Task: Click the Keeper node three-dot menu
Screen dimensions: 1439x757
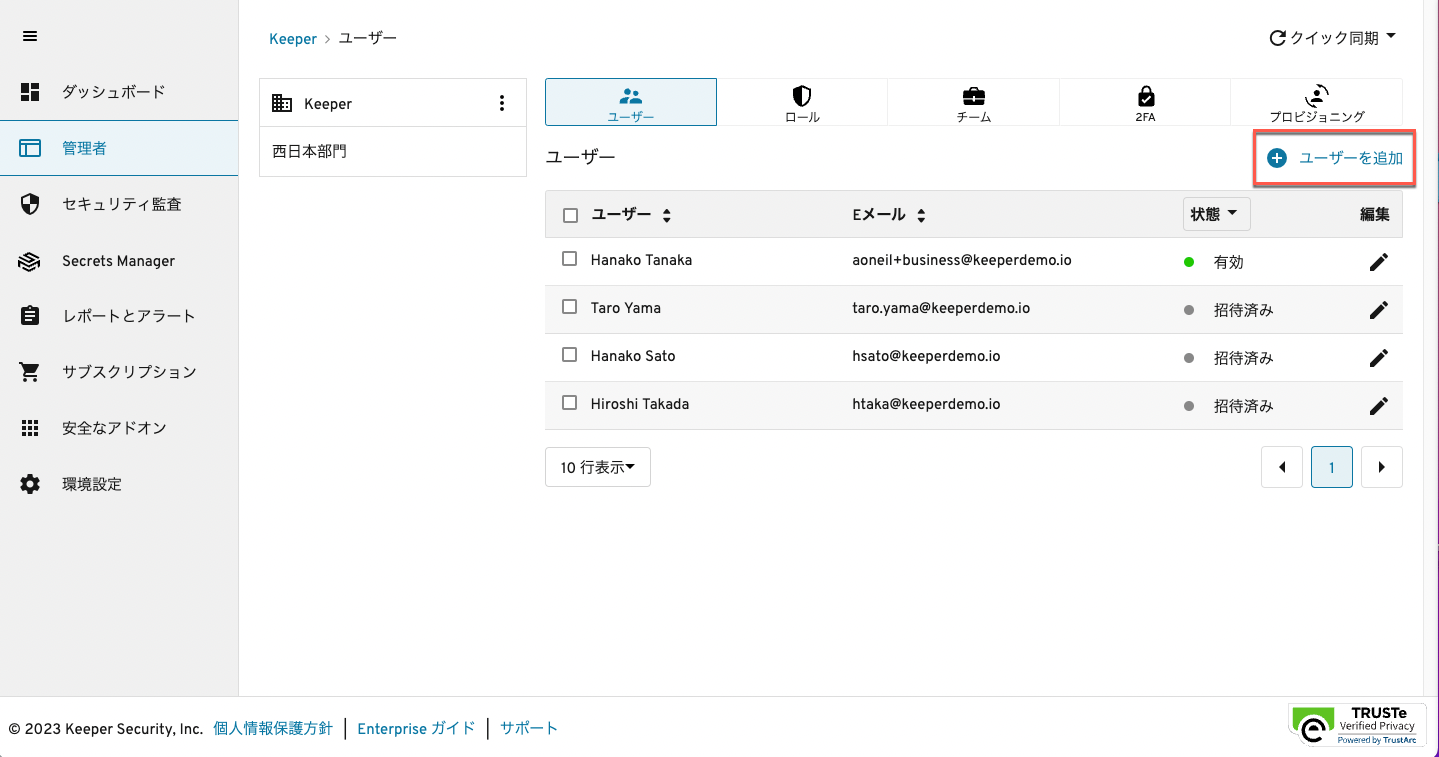Action: pyautogui.click(x=502, y=103)
